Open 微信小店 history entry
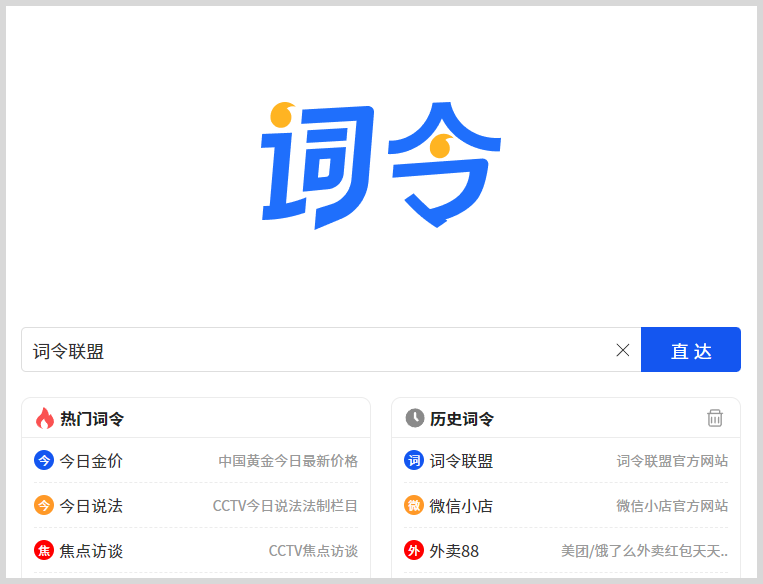This screenshot has width=763, height=584. (461, 506)
